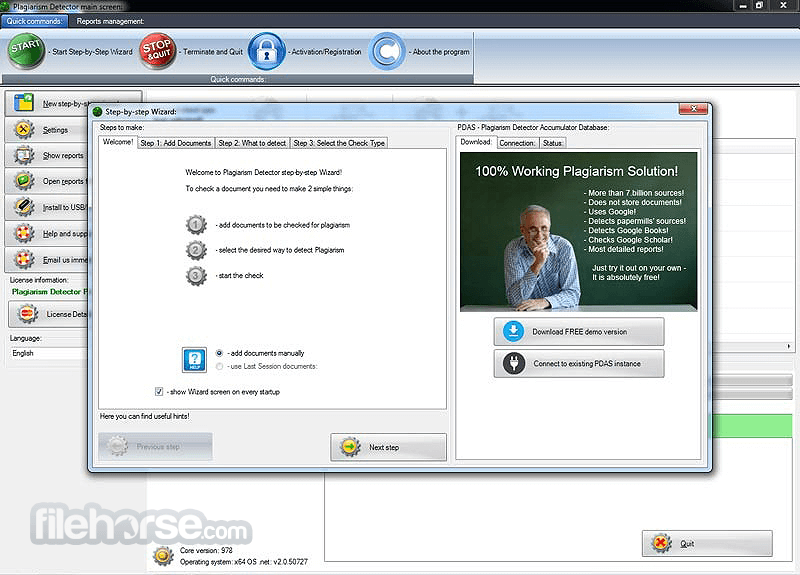This screenshot has width=800, height=575.
Task: Click the Next step button label
Action: [x=384, y=447]
